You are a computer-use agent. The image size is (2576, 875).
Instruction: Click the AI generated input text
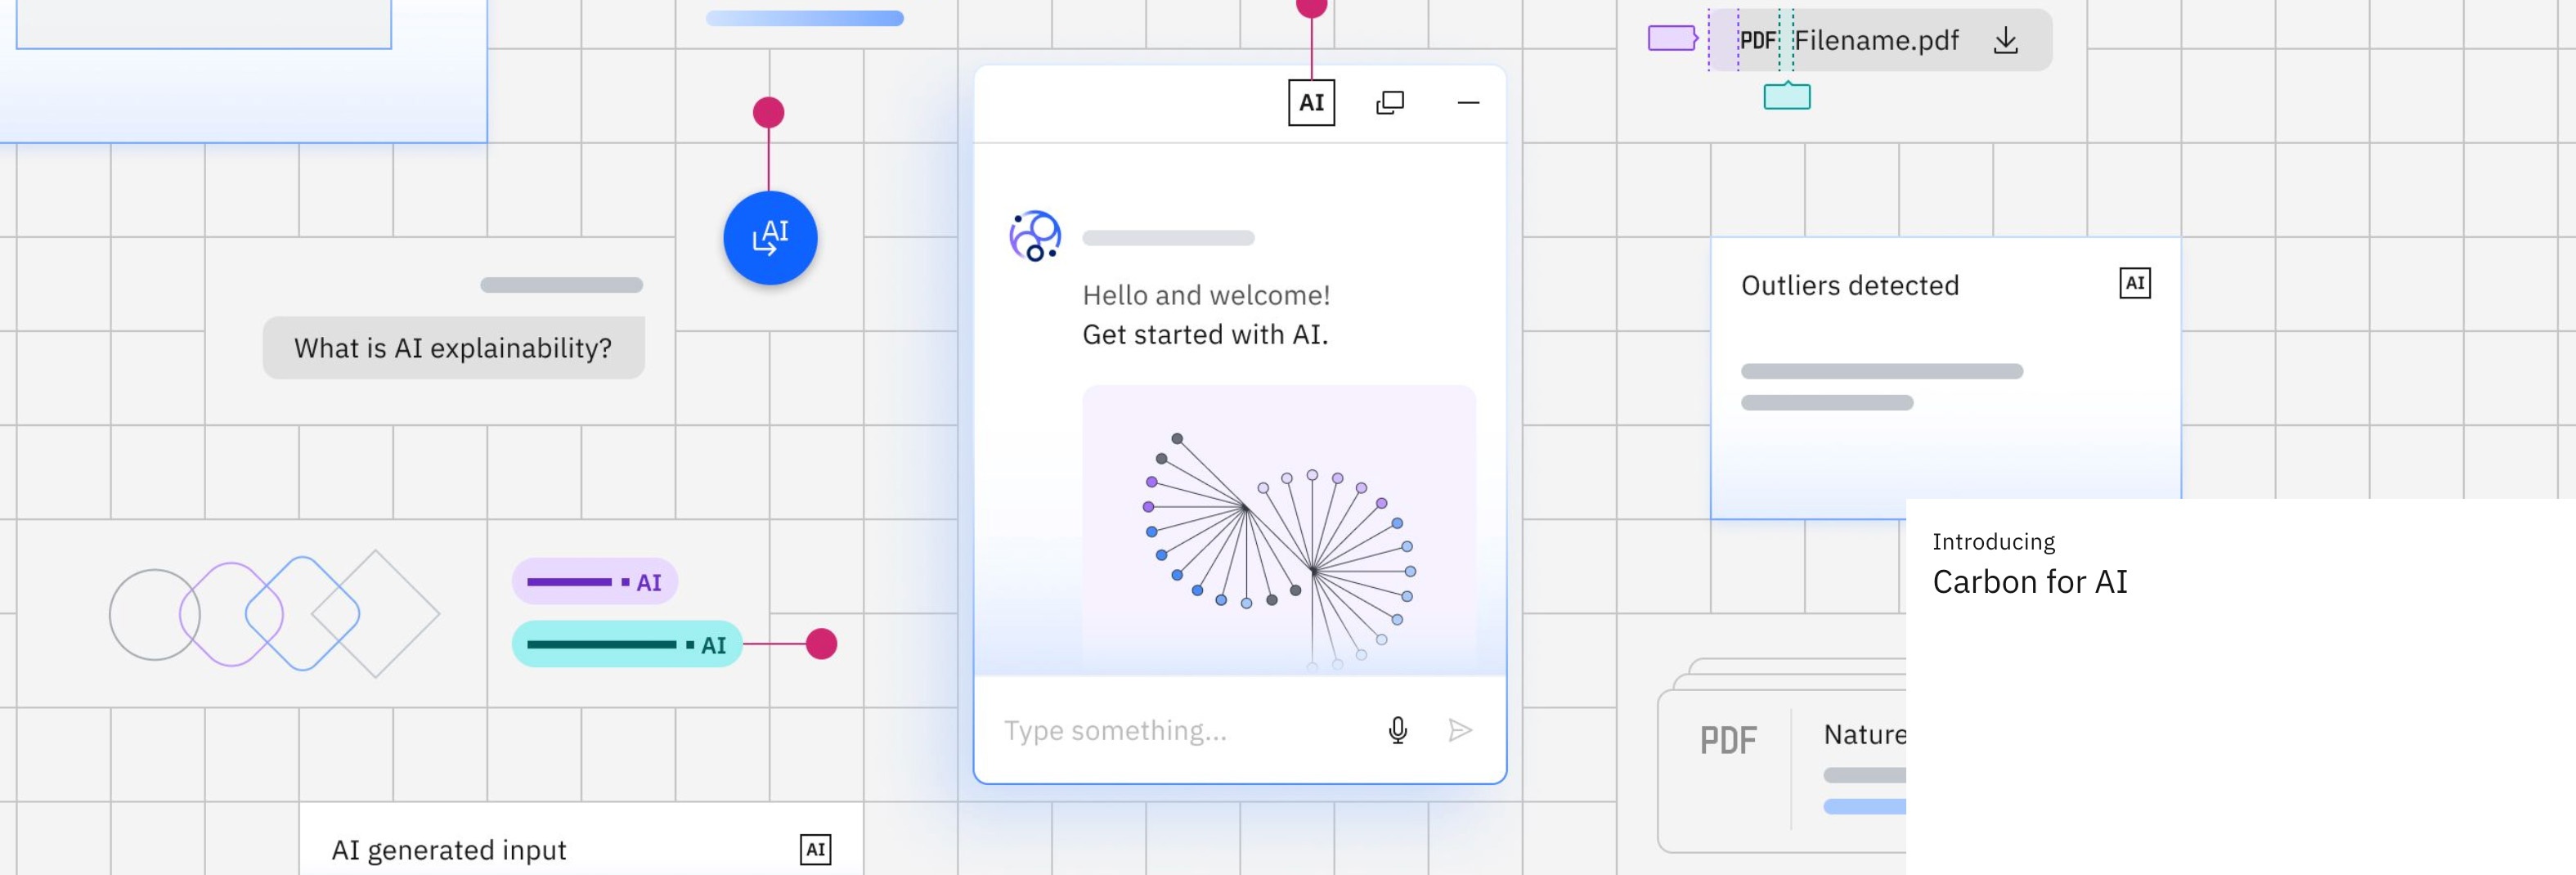(x=449, y=850)
